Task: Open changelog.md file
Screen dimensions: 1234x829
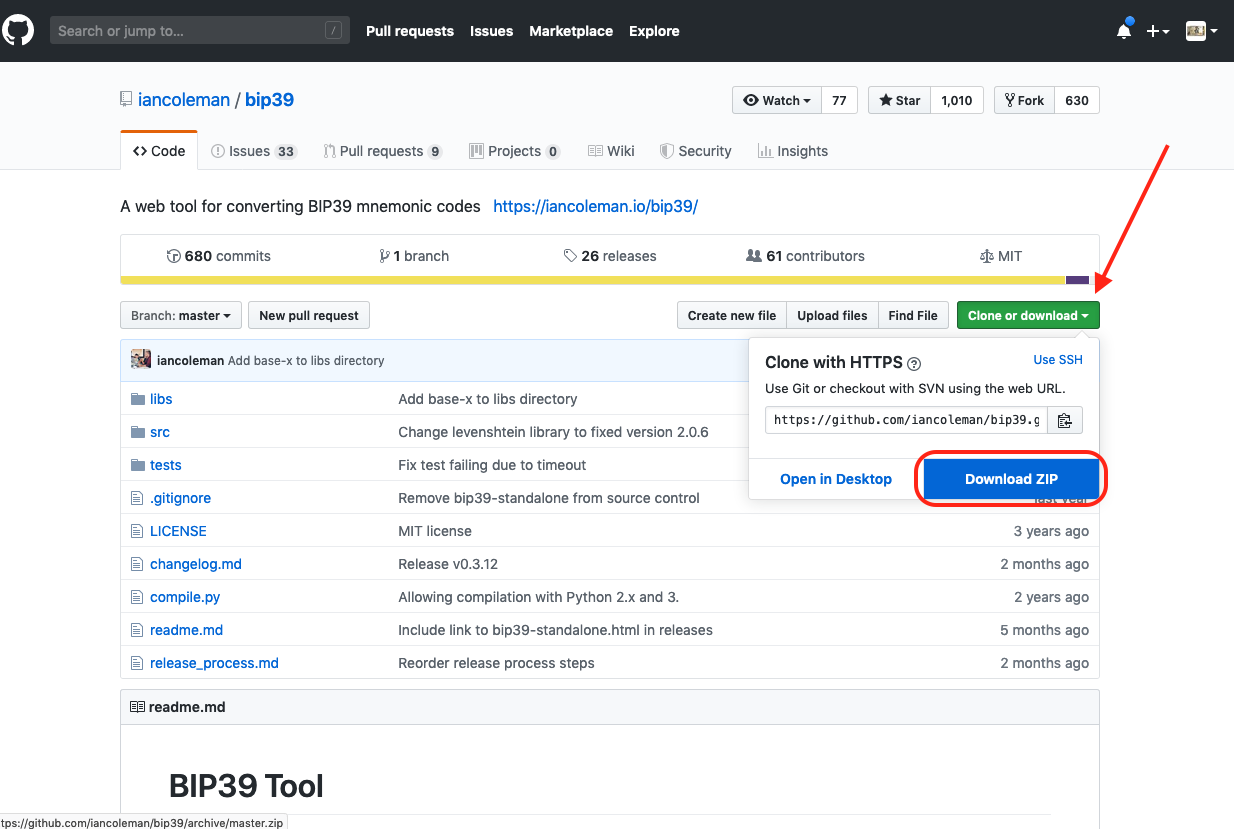Action: (x=196, y=564)
